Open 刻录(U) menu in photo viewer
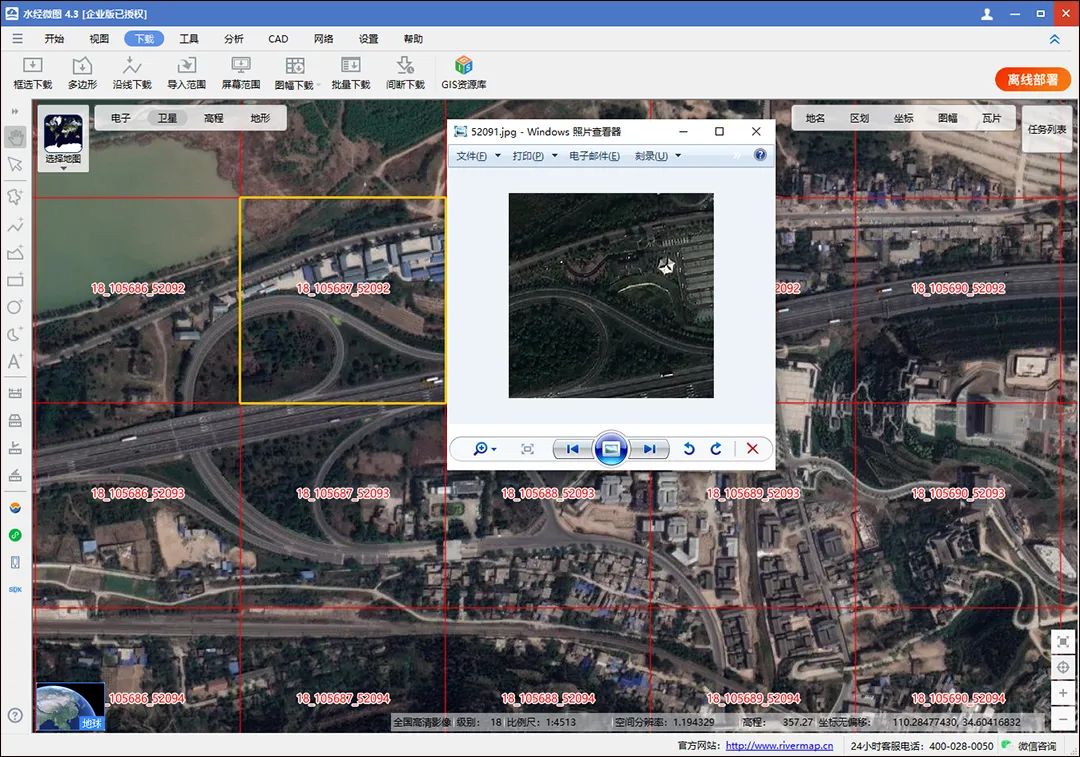1080x757 pixels. (657, 156)
